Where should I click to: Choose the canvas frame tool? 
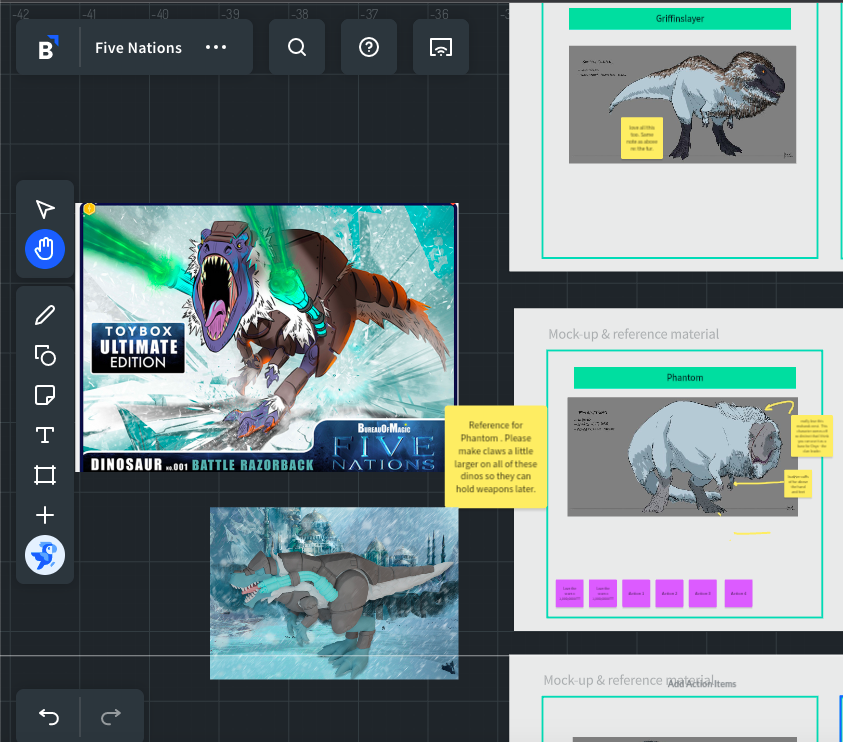(45, 475)
